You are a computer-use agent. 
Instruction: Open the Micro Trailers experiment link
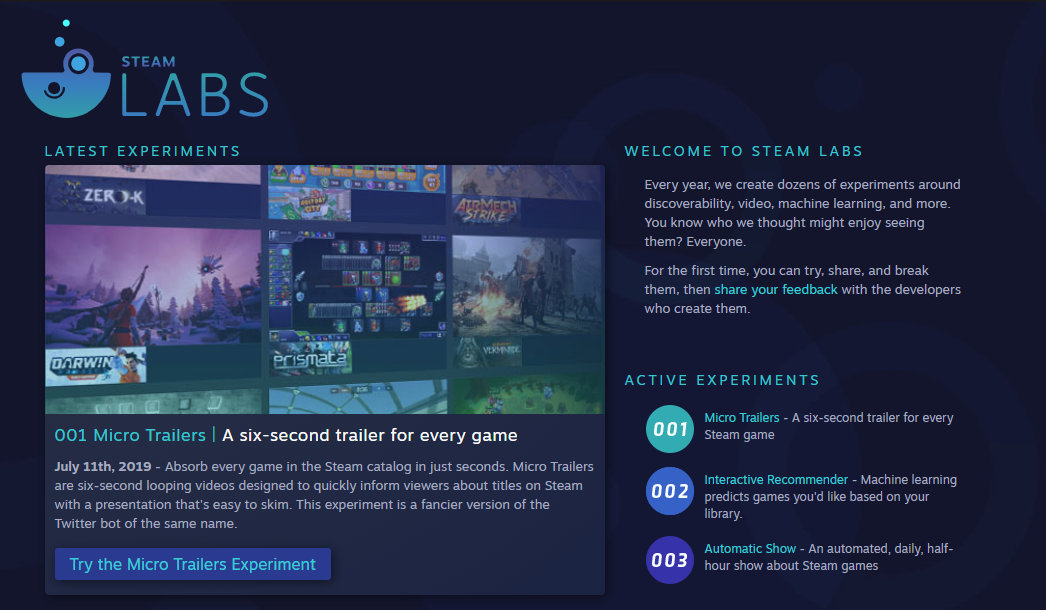[742, 418]
